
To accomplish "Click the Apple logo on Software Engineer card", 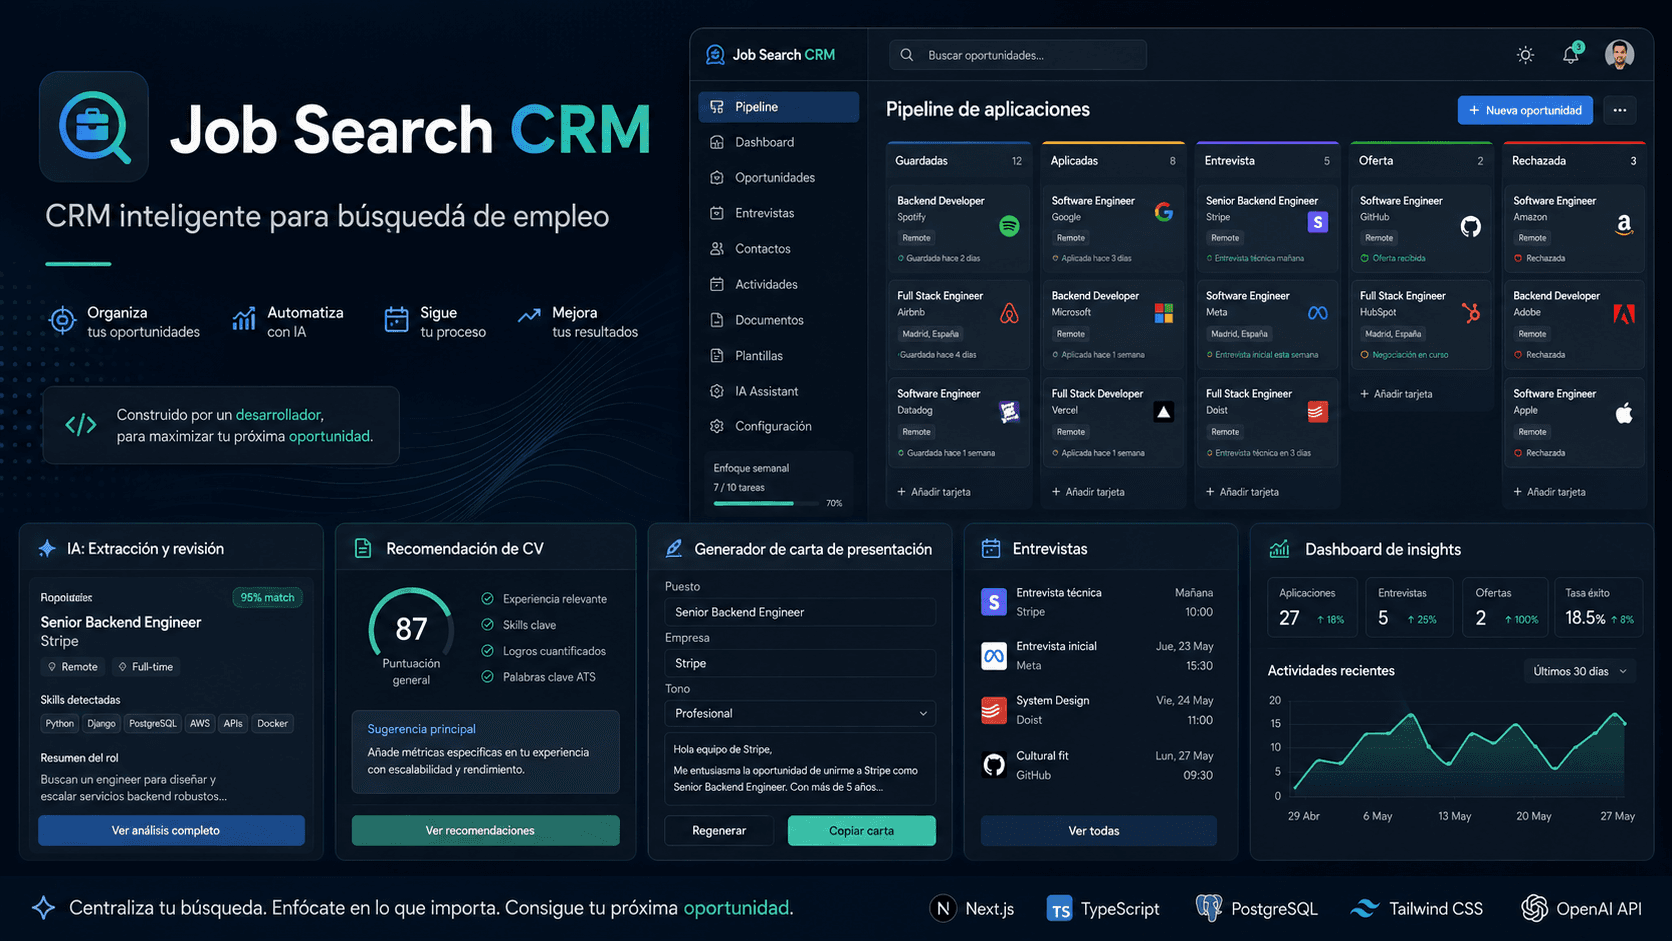I will coord(1624,412).
